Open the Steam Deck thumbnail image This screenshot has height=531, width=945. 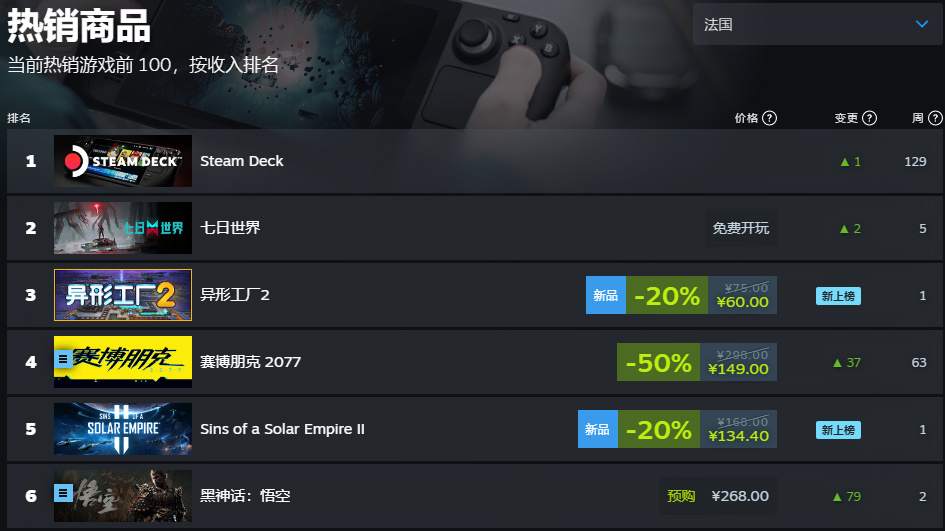point(123,161)
